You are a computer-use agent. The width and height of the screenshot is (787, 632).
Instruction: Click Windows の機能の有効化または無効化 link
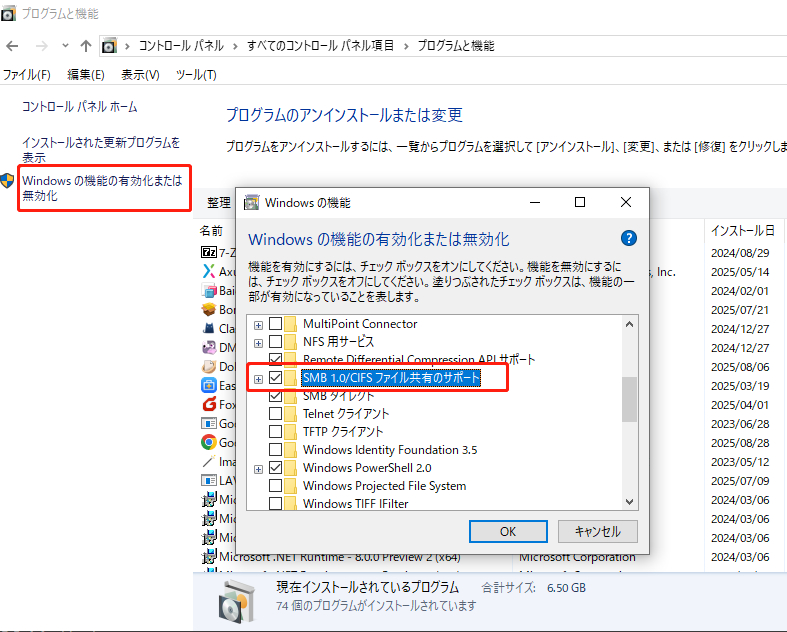coord(102,188)
